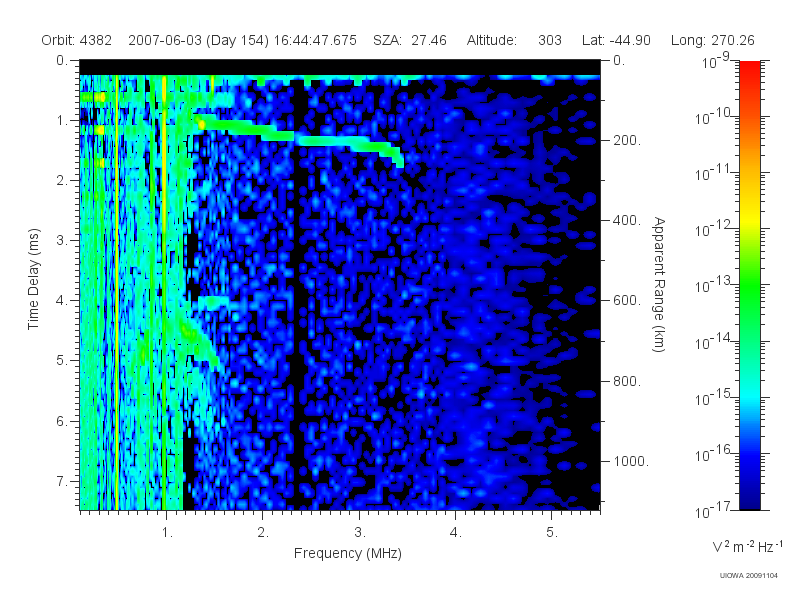Click the colorbar label '10^-13'
This screenshot has height=600, width=800.
click(714, 285)
